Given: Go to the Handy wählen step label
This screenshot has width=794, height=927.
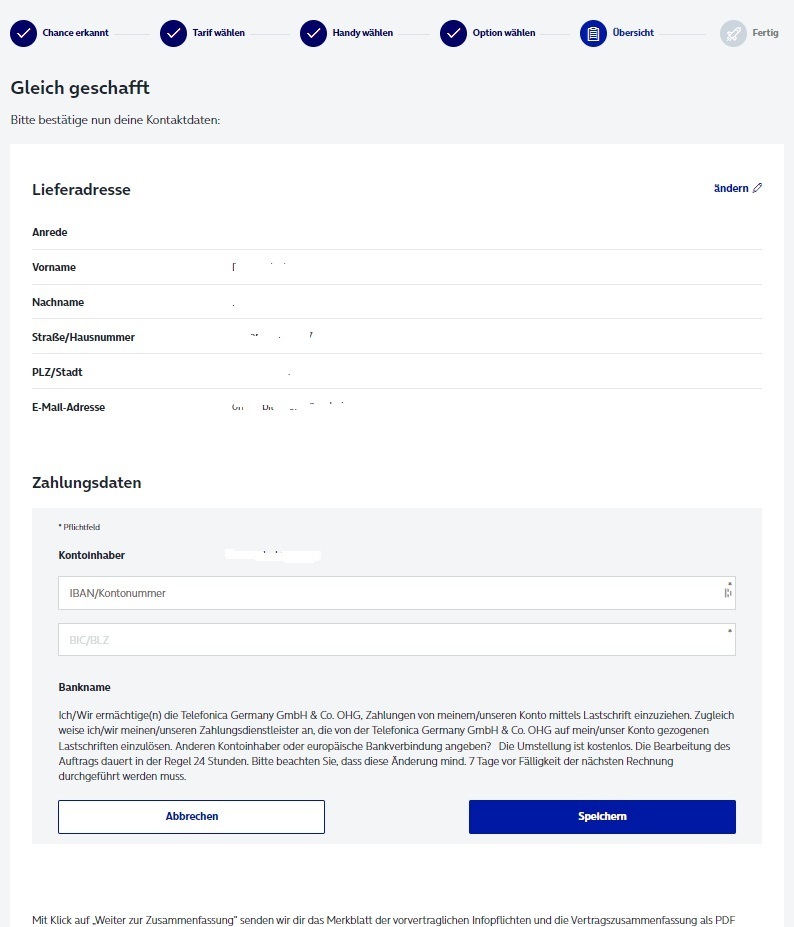Looking at the screenshot, I should point(362,33).
